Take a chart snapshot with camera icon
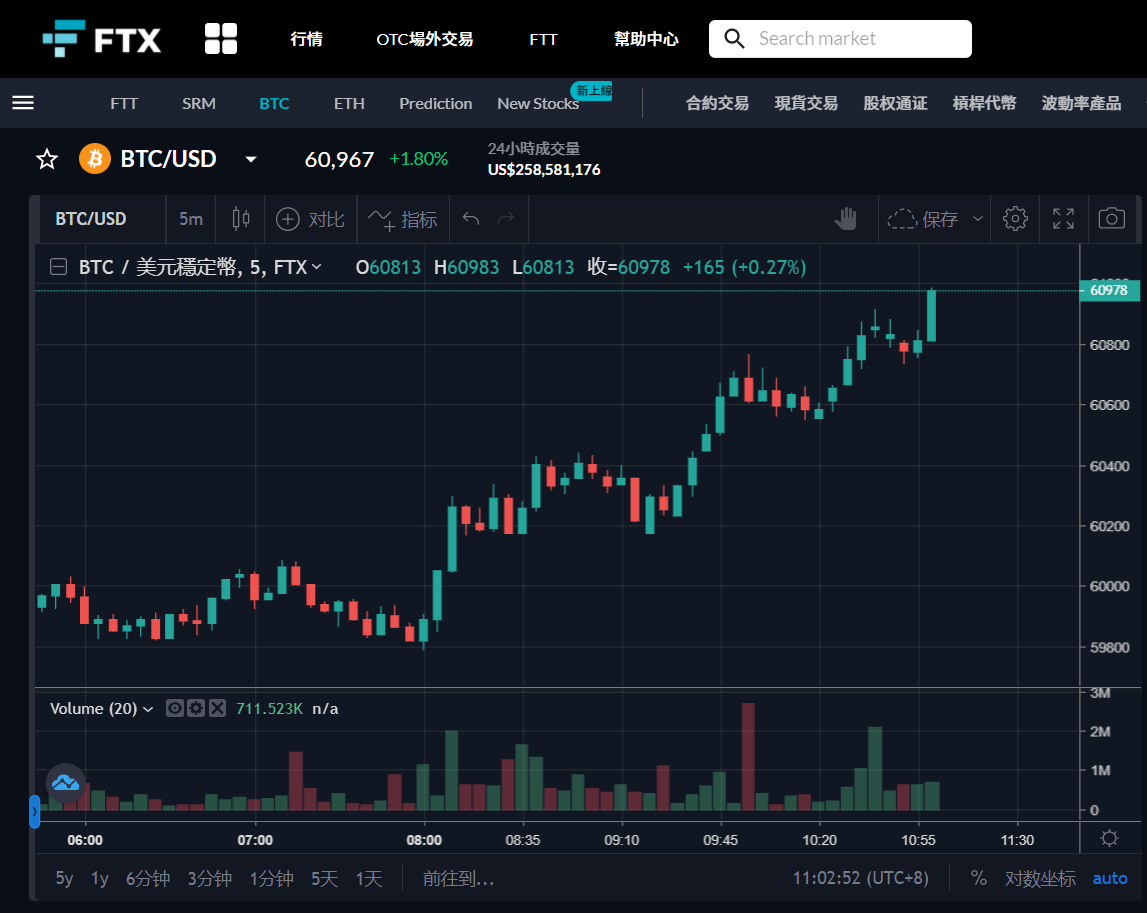 coord(1111,219)
